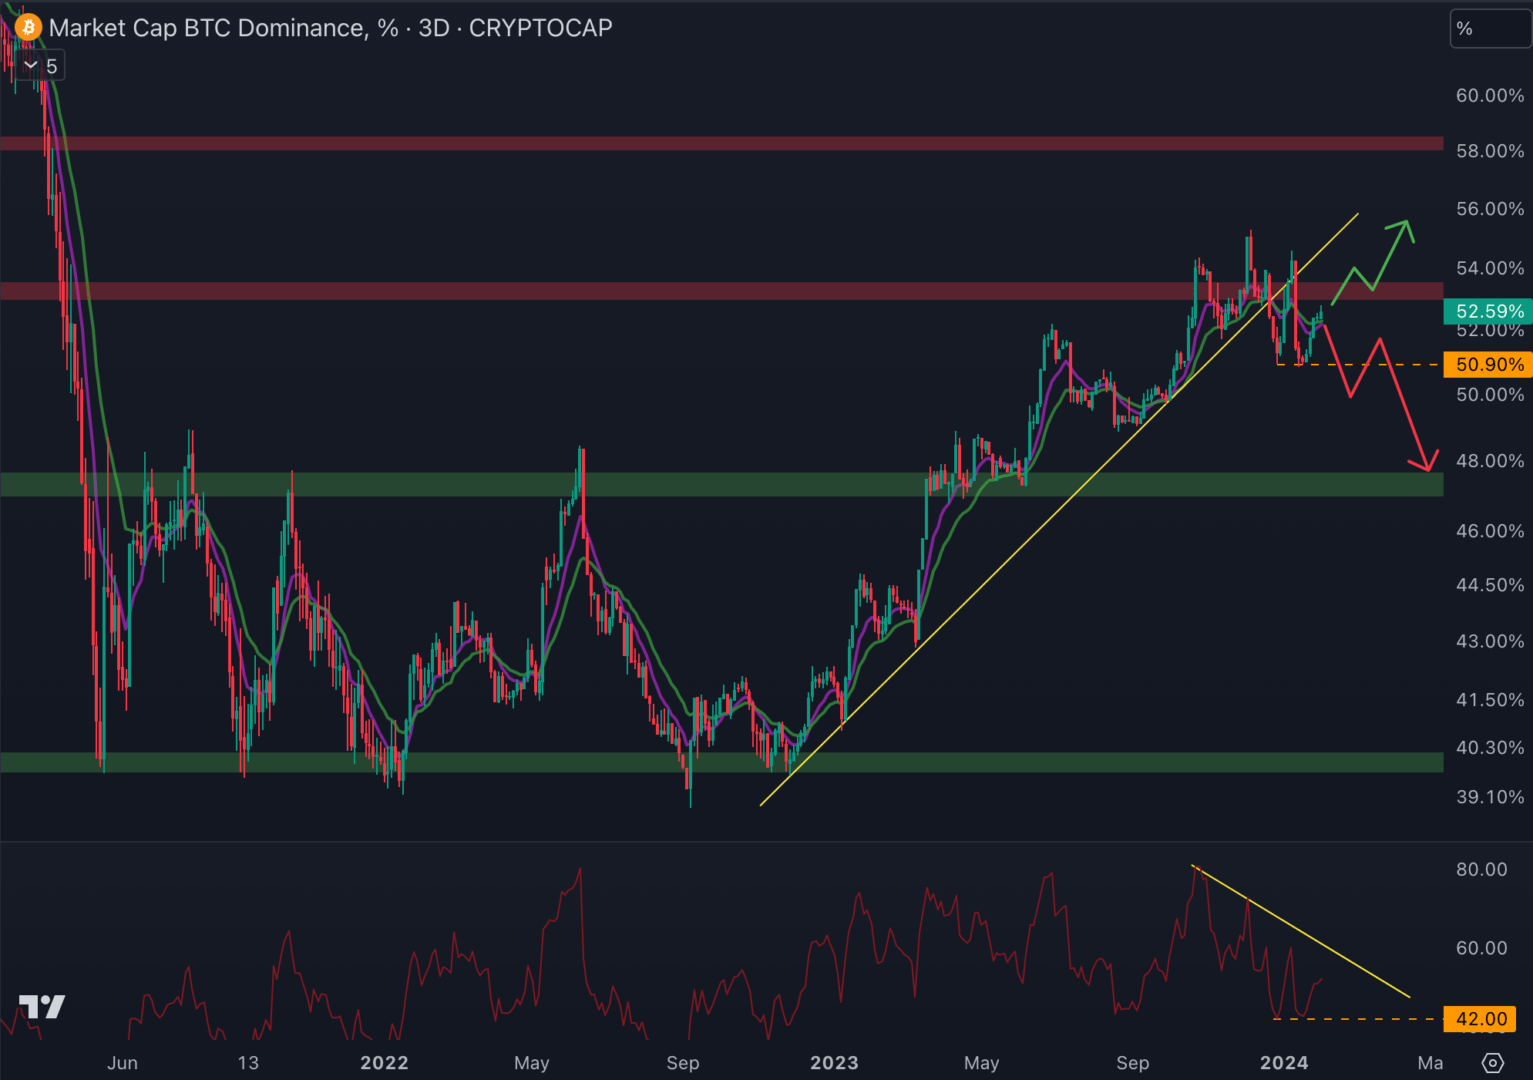
Task: Click the Market Cap BTC Dominance title
Action: pos(330,28)
